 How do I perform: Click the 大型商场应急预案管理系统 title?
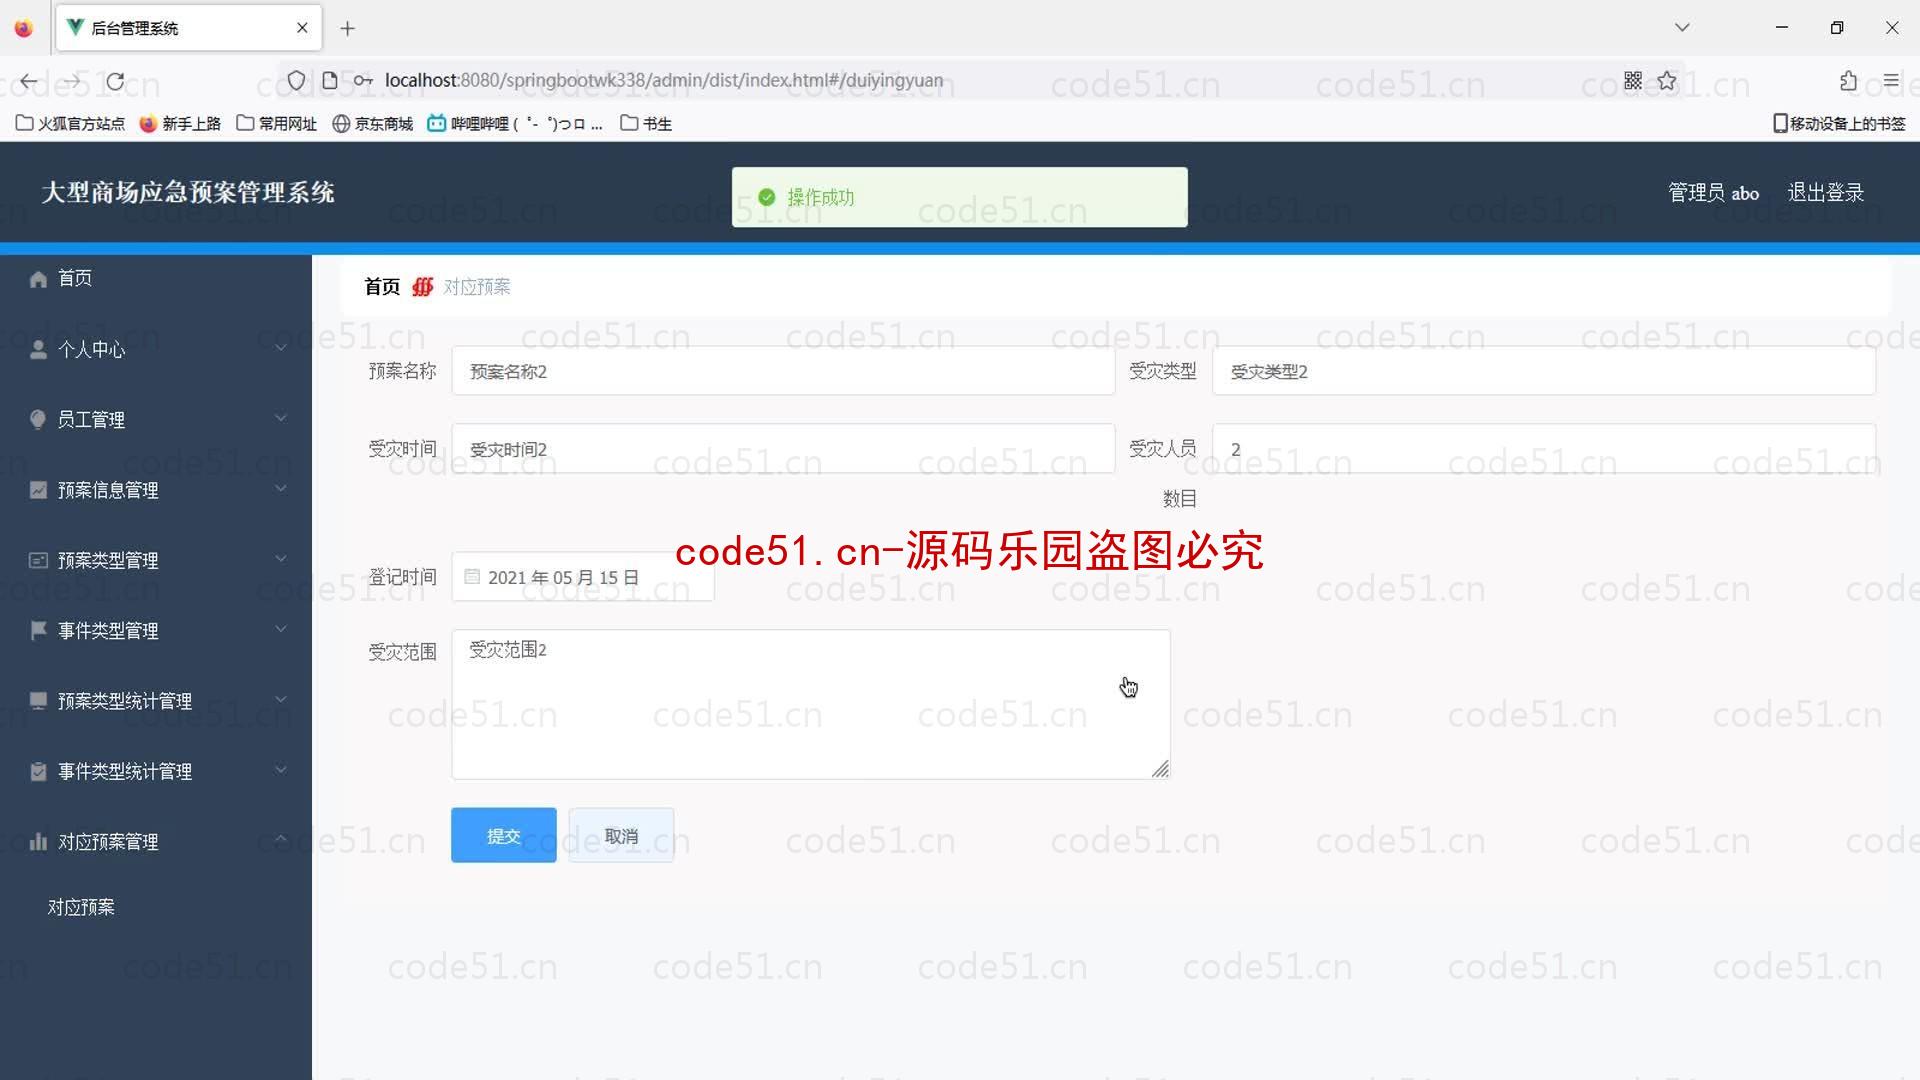(x=188, y=192)
